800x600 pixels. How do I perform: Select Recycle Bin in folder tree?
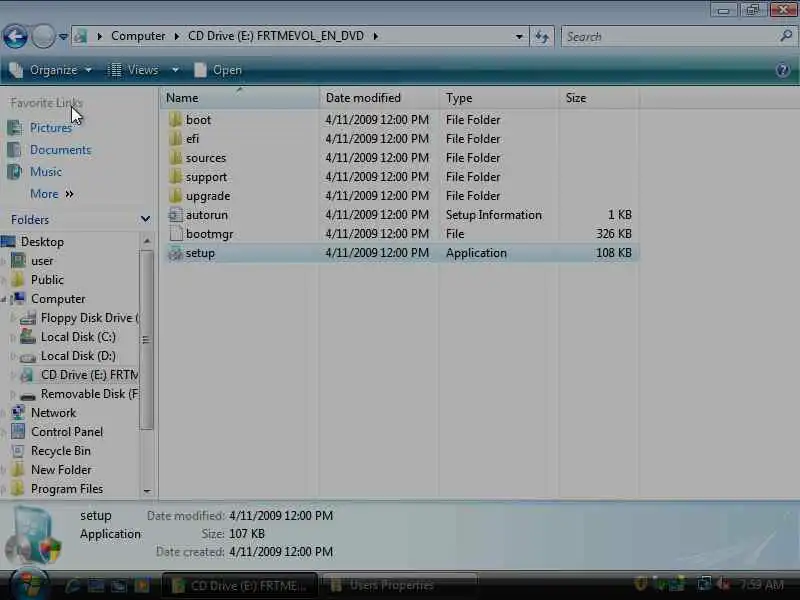(60, 451)
